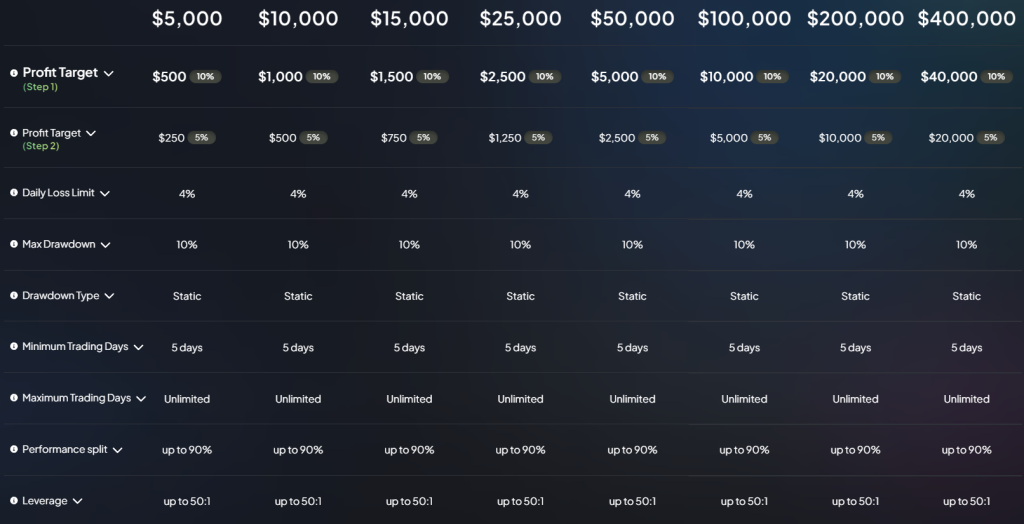
Task: Click info icon next to Drawdown Type
Action: [14, 296]
